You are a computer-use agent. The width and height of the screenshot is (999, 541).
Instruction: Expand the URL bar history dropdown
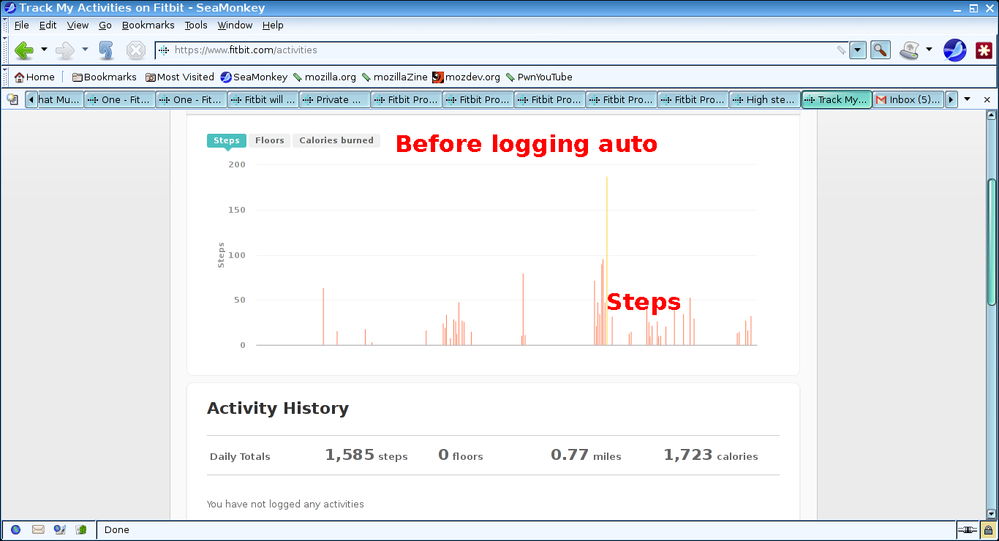point(858,50)
